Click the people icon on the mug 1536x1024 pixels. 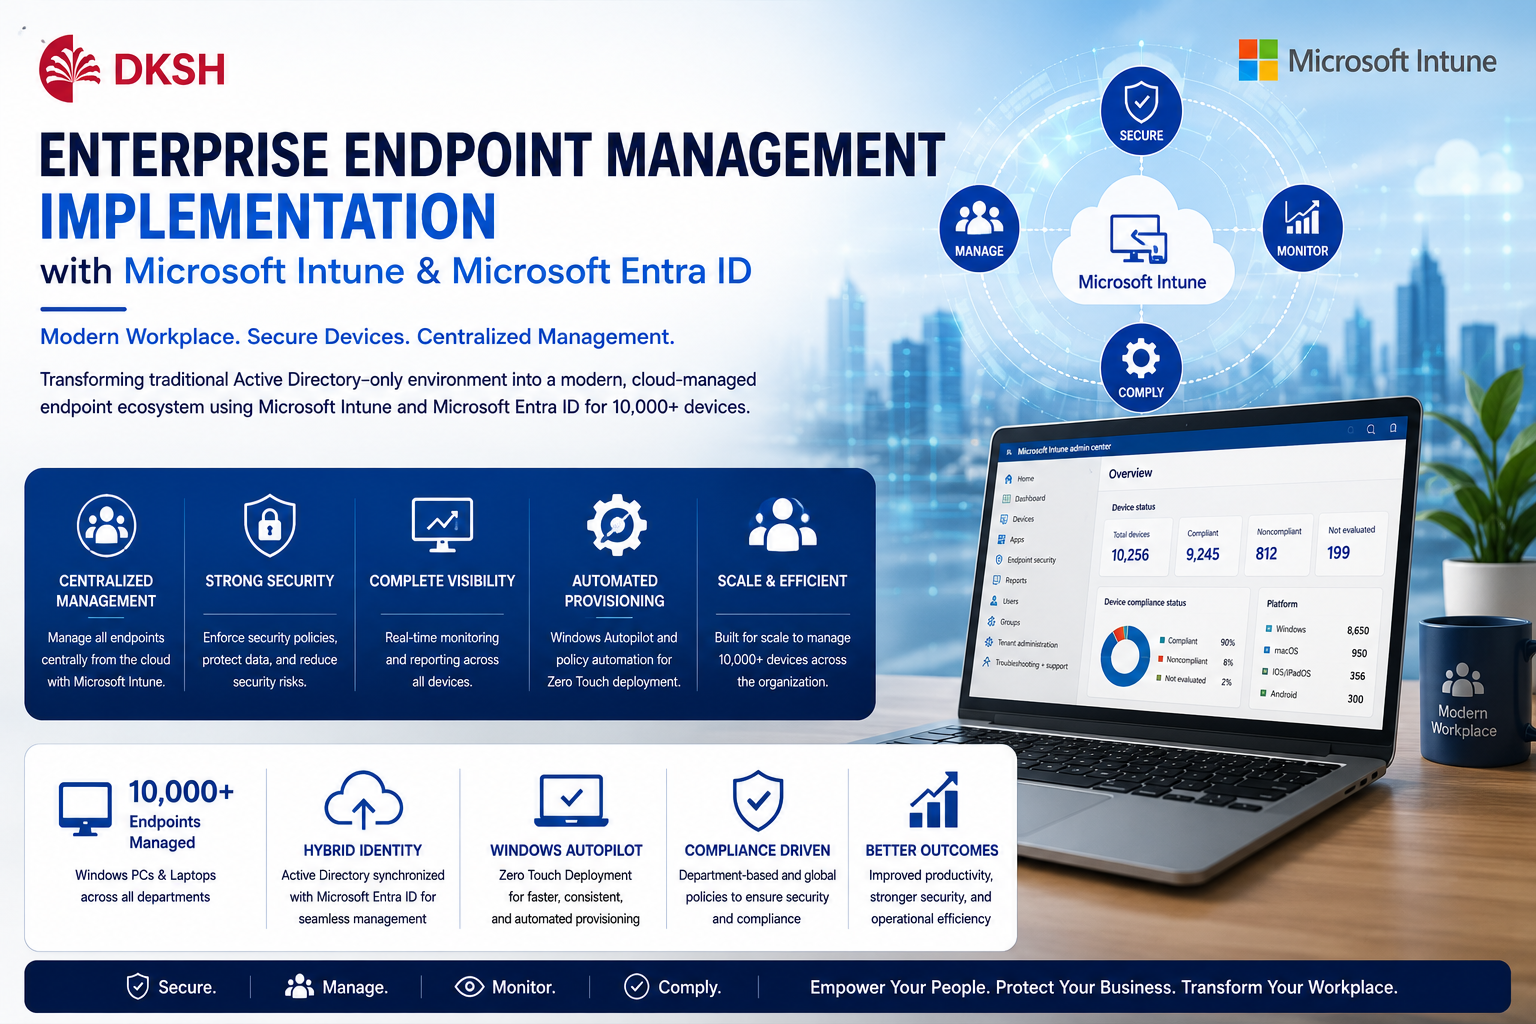(1463, 680)
